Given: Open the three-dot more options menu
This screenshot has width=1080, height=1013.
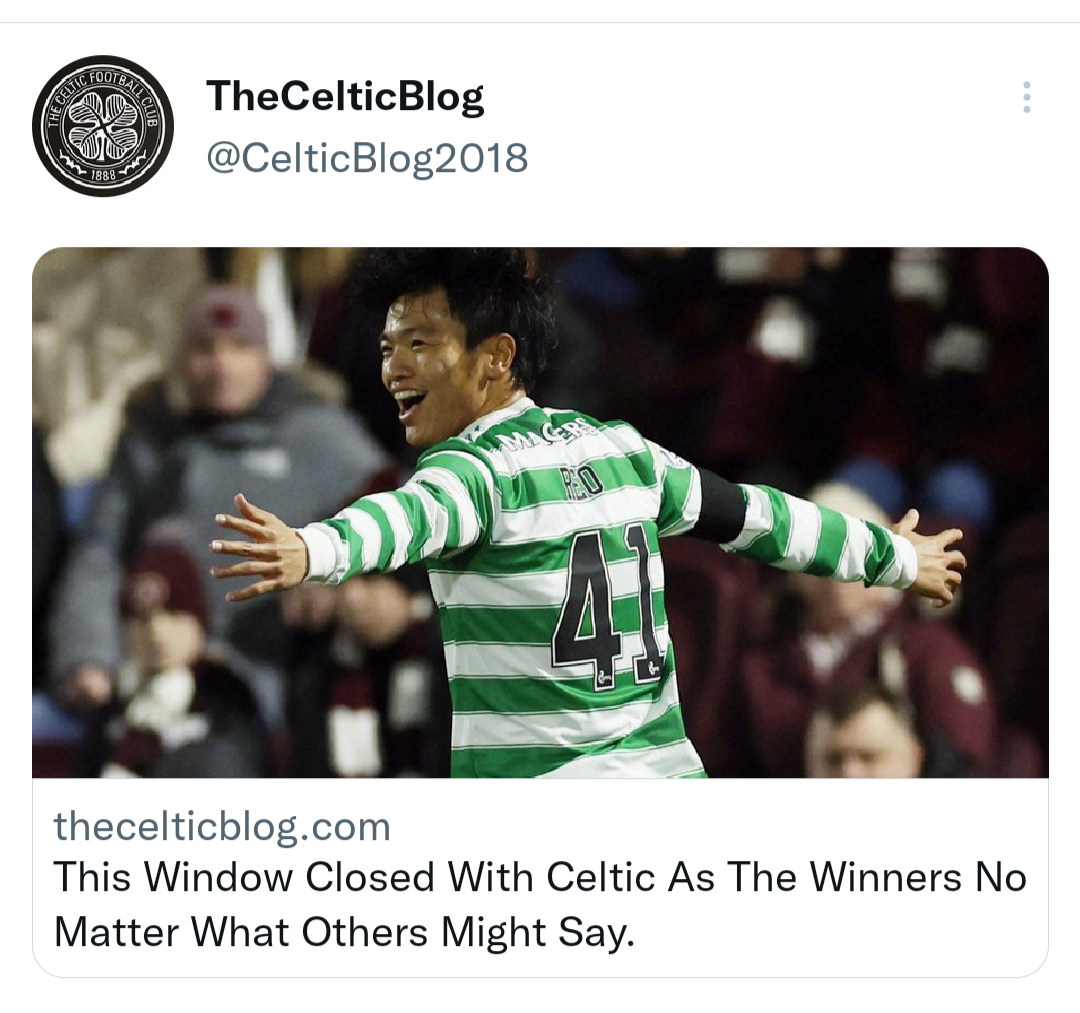Looking at the screenshot, I should point(1026,97).
